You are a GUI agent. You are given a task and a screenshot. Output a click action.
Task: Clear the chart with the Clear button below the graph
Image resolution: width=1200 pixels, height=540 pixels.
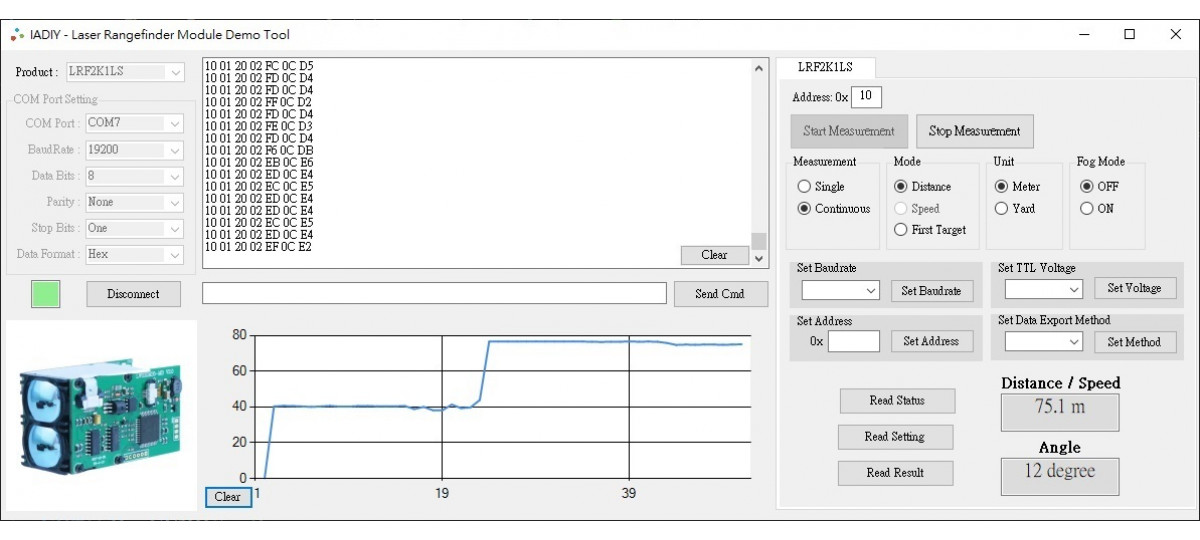click(x=228, y=497)
